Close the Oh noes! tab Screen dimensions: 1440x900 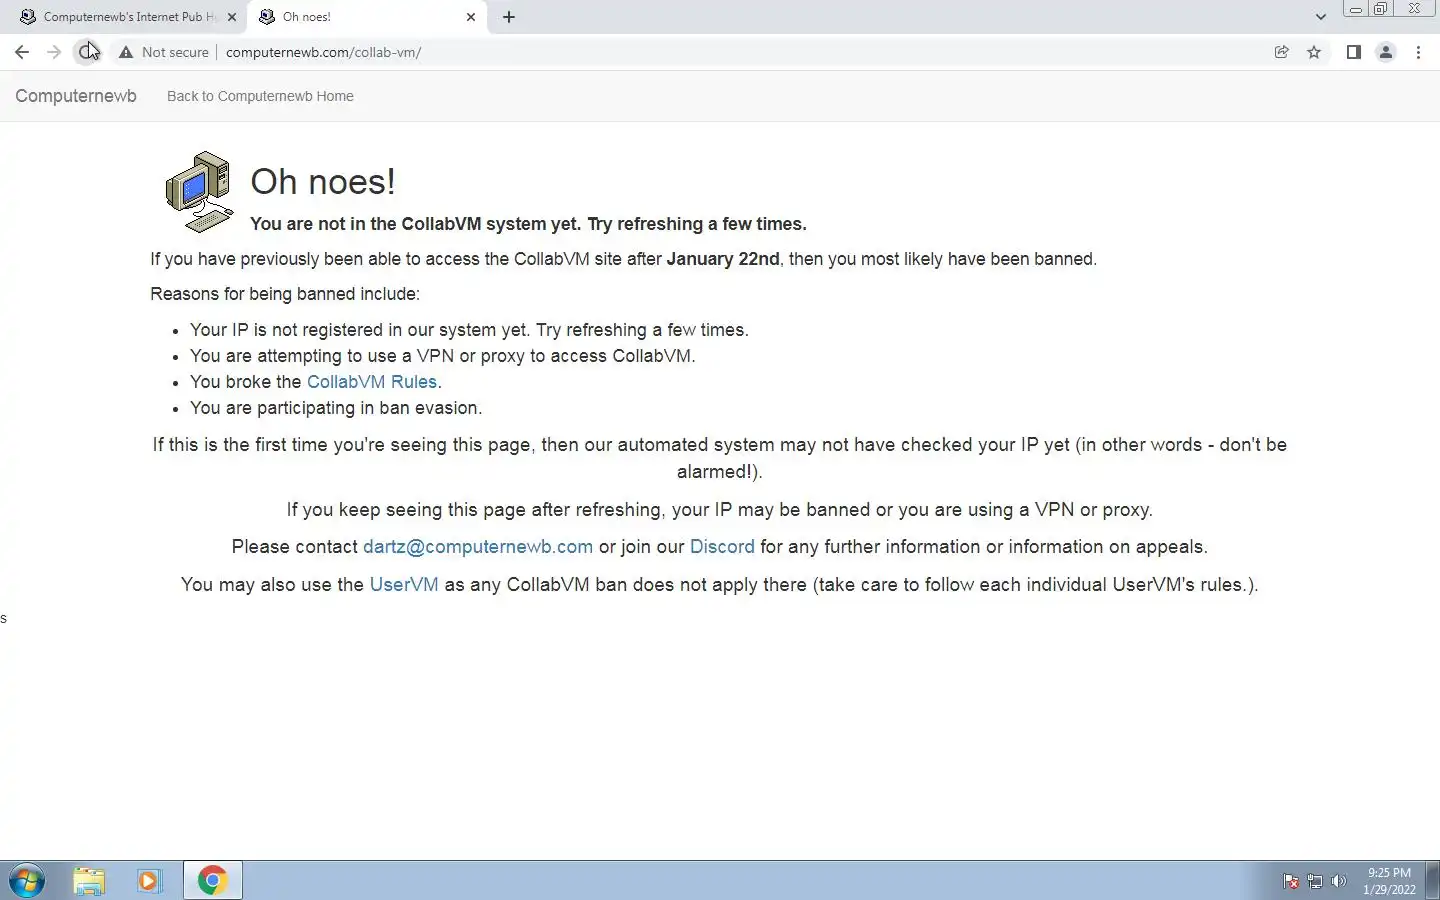click(x=471, y=17)
